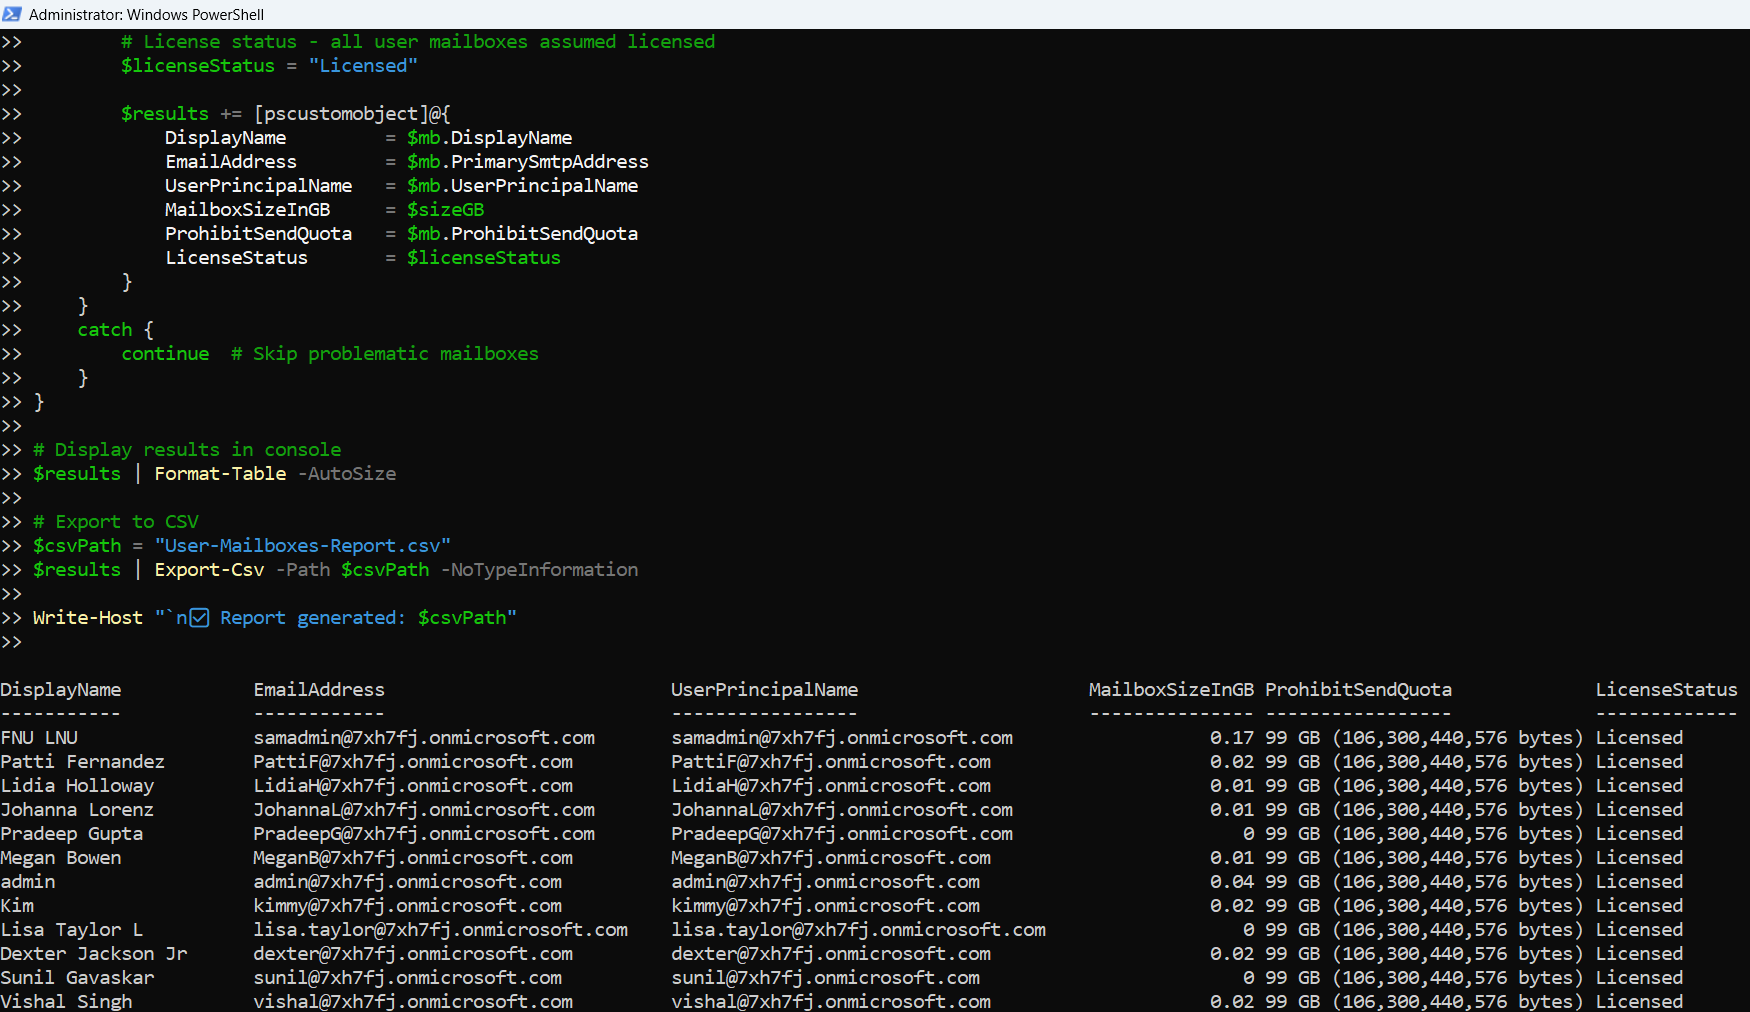This screenshot has width=1750, height=1012.
Task: Click the LicenseStatus column header
Action: pyautogui.click(x=1666, y=690)
